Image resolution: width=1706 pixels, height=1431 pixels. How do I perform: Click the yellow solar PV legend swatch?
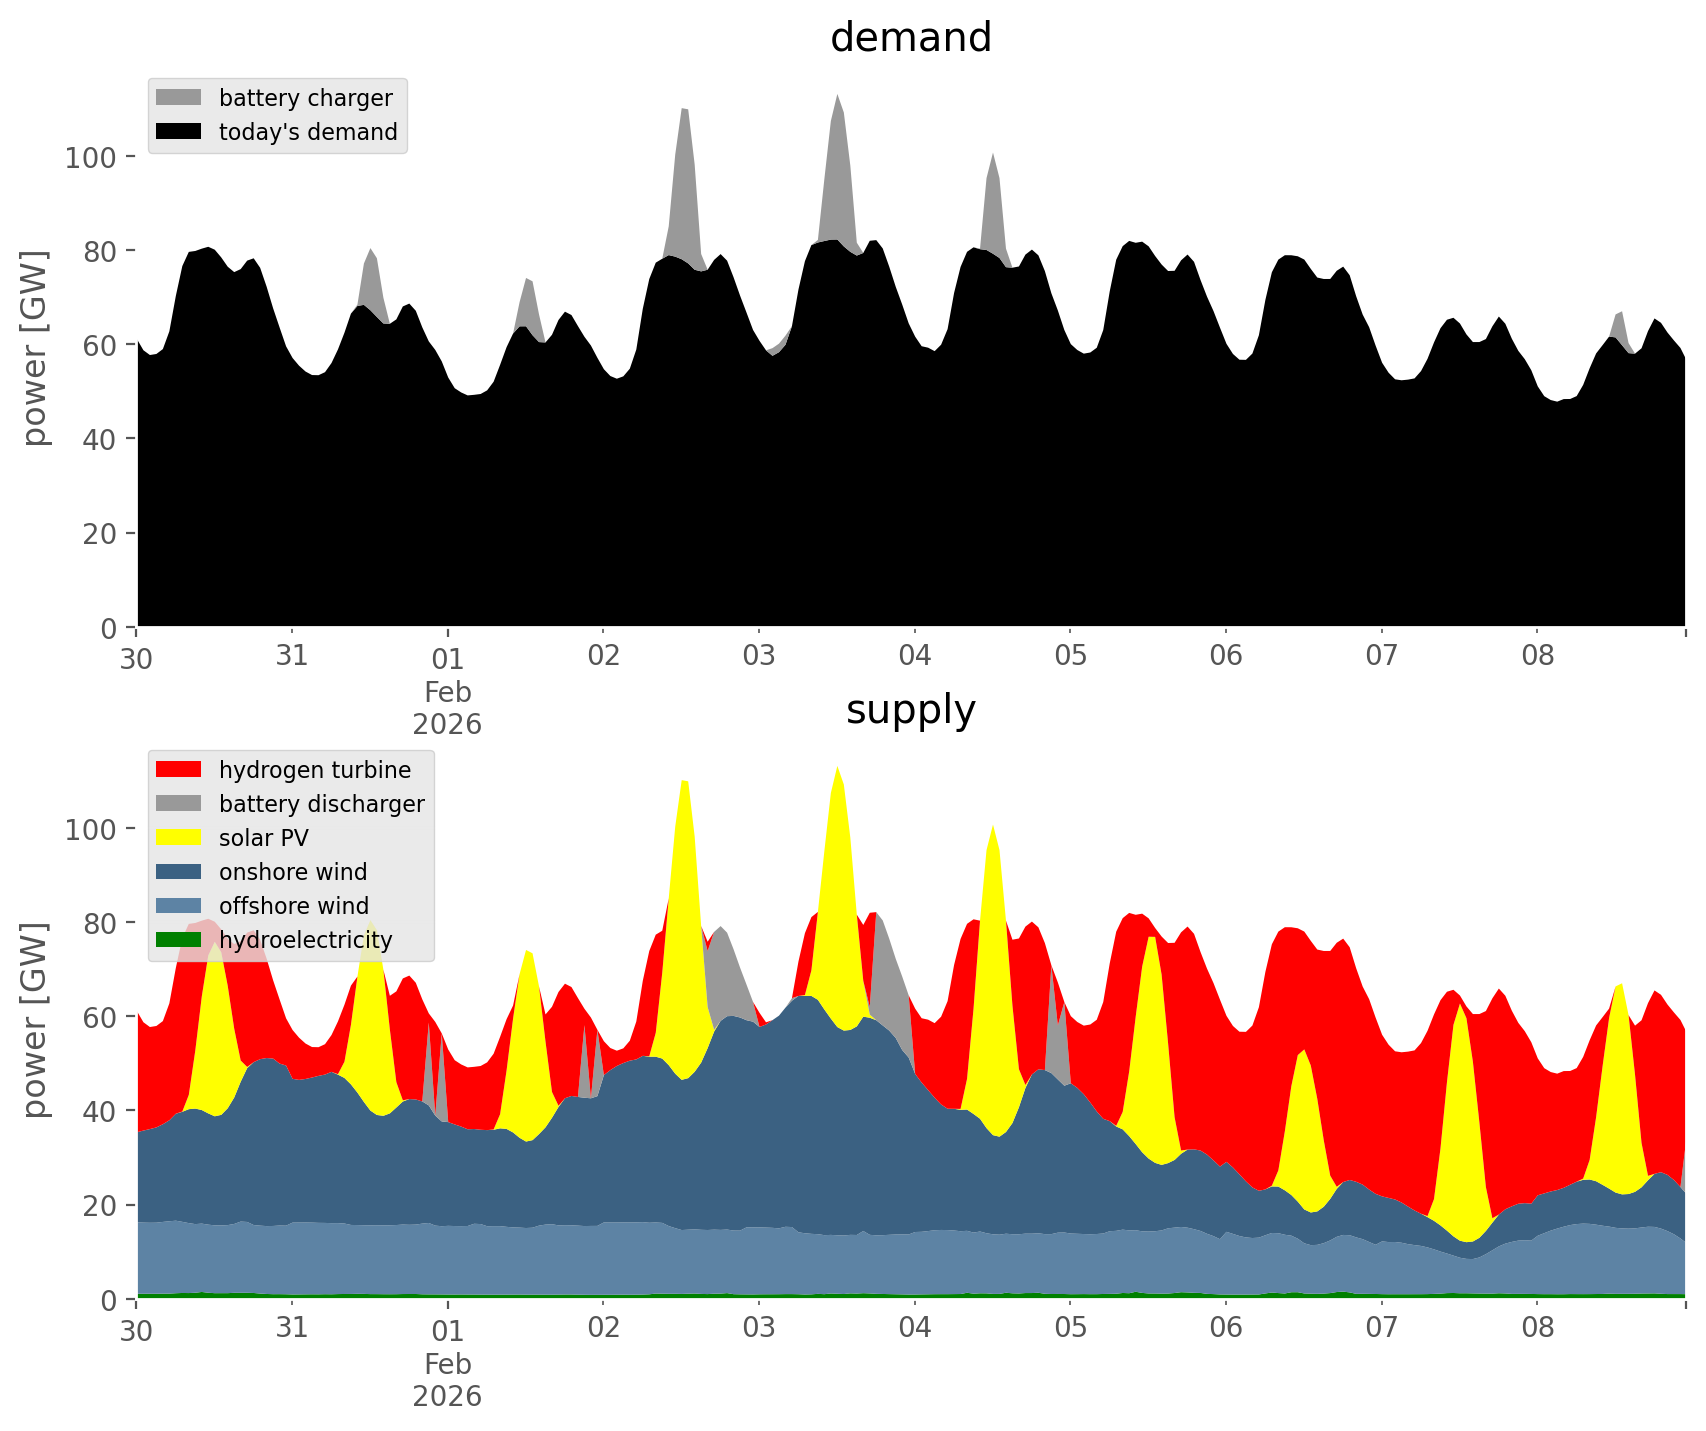[x=179, y=837]
